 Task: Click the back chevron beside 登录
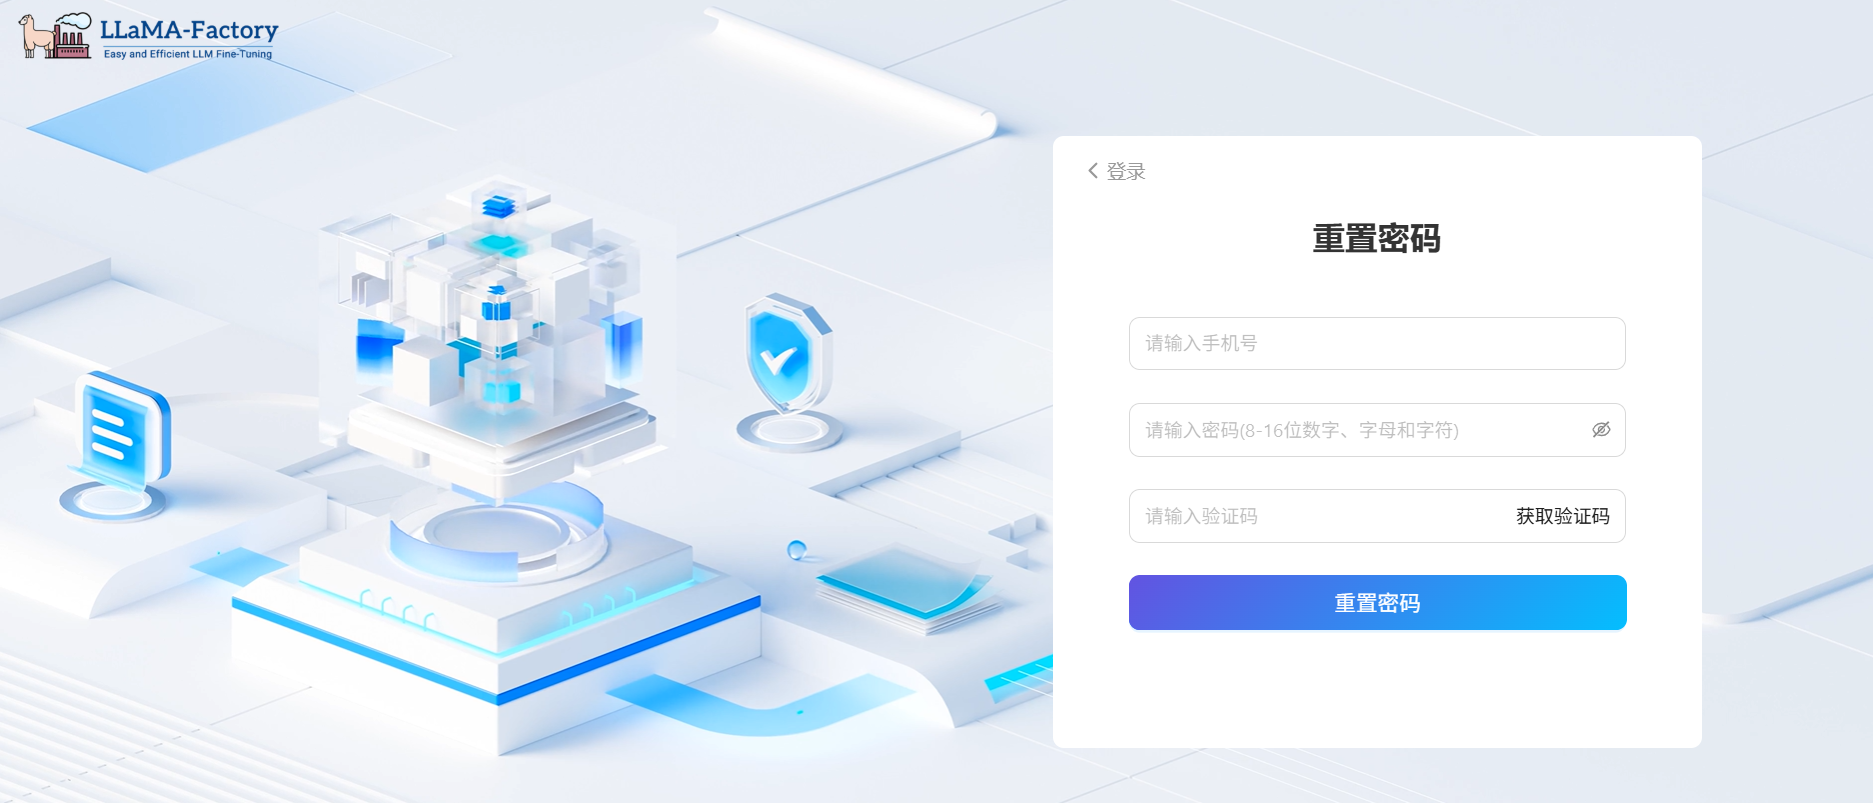(x=1093, y=171)
